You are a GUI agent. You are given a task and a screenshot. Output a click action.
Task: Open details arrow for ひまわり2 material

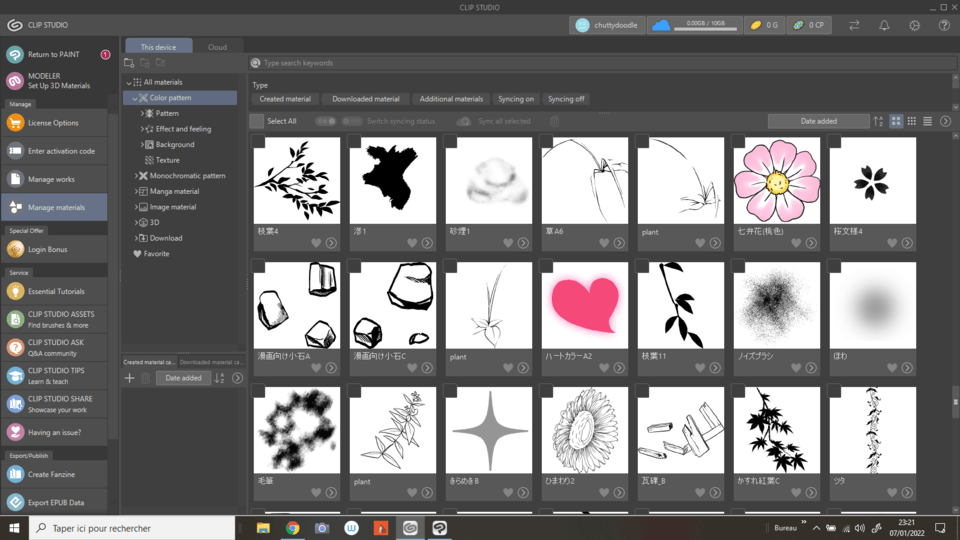tap(619, 493)
